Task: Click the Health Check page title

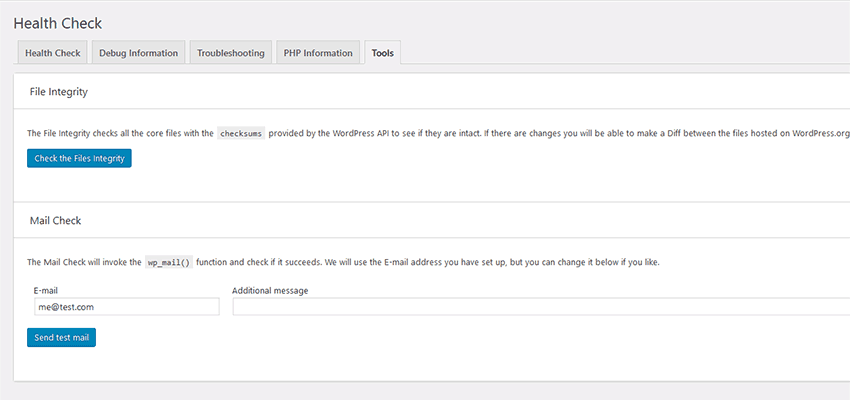Action: pos(58,23)
